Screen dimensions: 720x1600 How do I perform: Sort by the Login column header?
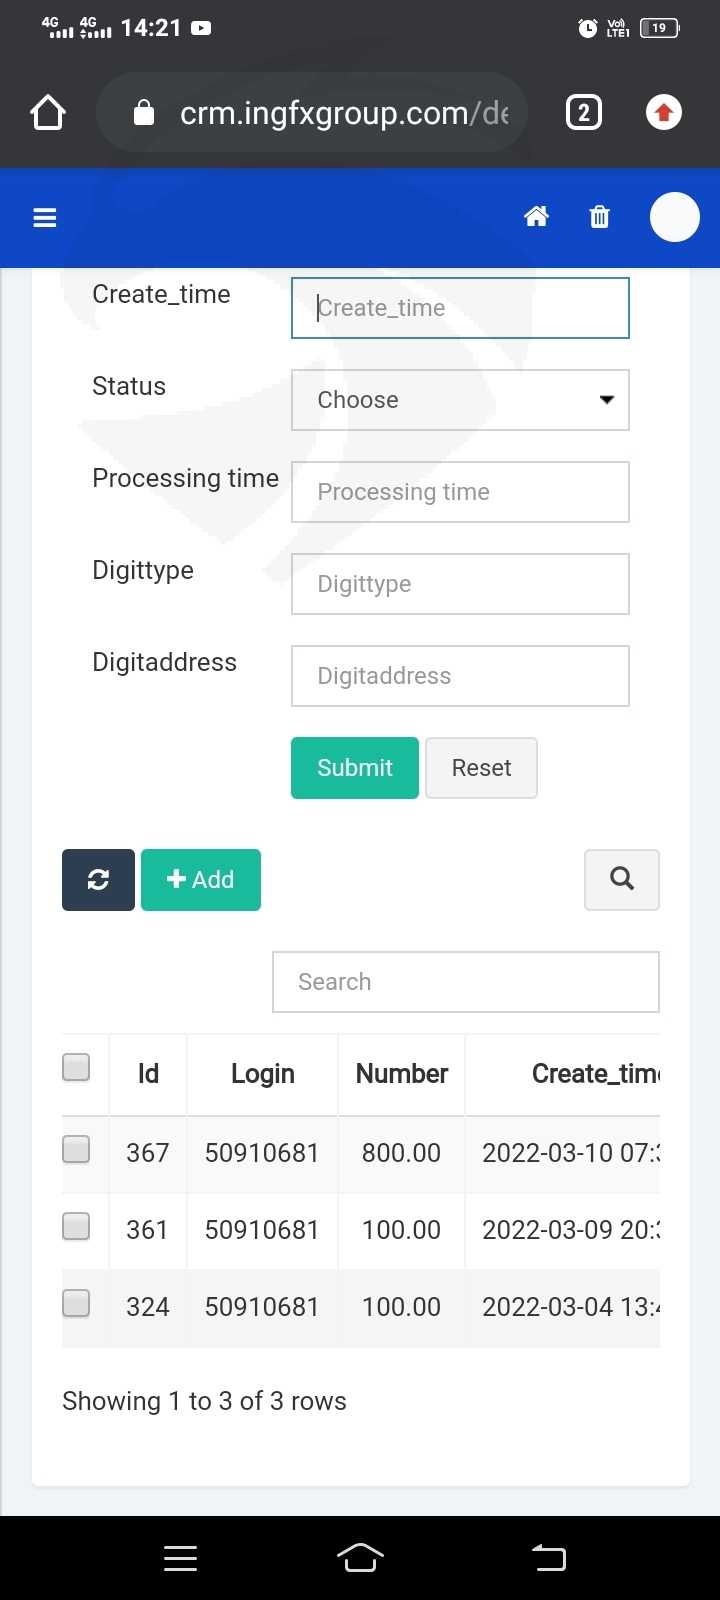(263, 1074)
